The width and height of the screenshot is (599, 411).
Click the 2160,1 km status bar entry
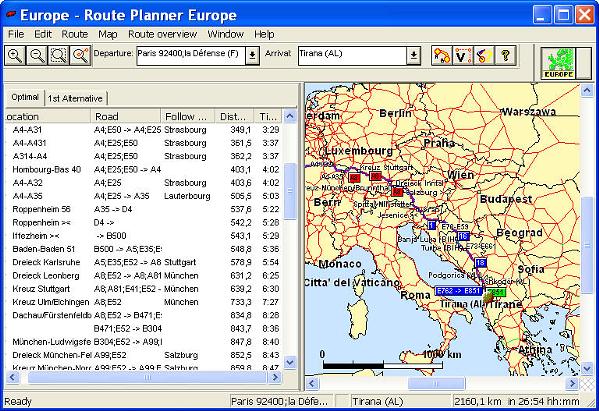click(516, 401)
